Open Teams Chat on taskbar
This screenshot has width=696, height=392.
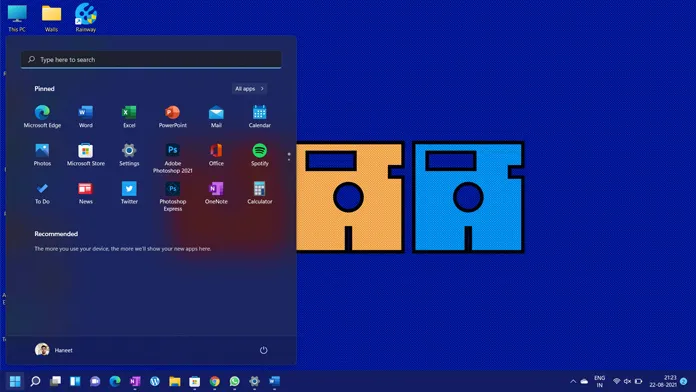click(x=95, y=381)
